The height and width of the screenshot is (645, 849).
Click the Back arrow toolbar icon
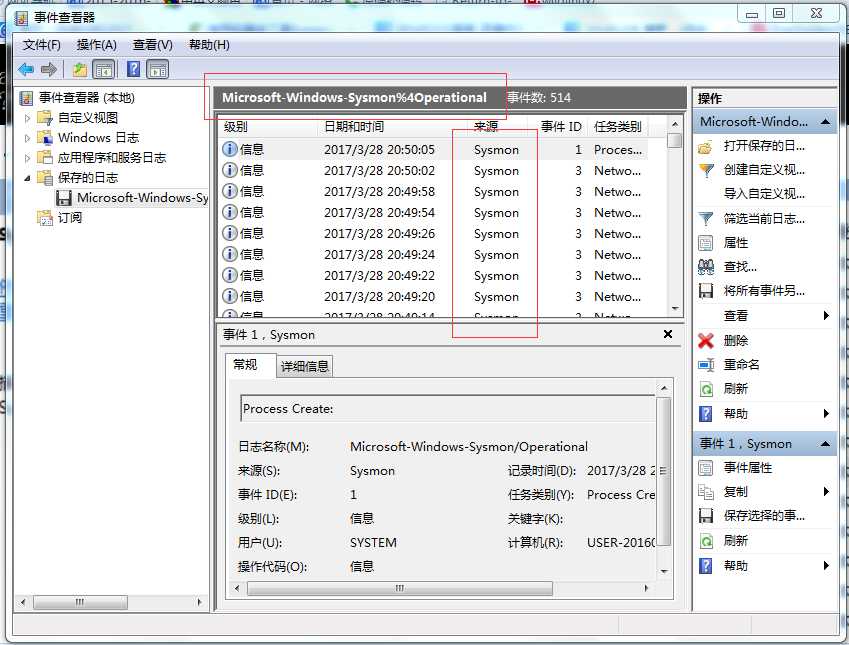point(26,69)
